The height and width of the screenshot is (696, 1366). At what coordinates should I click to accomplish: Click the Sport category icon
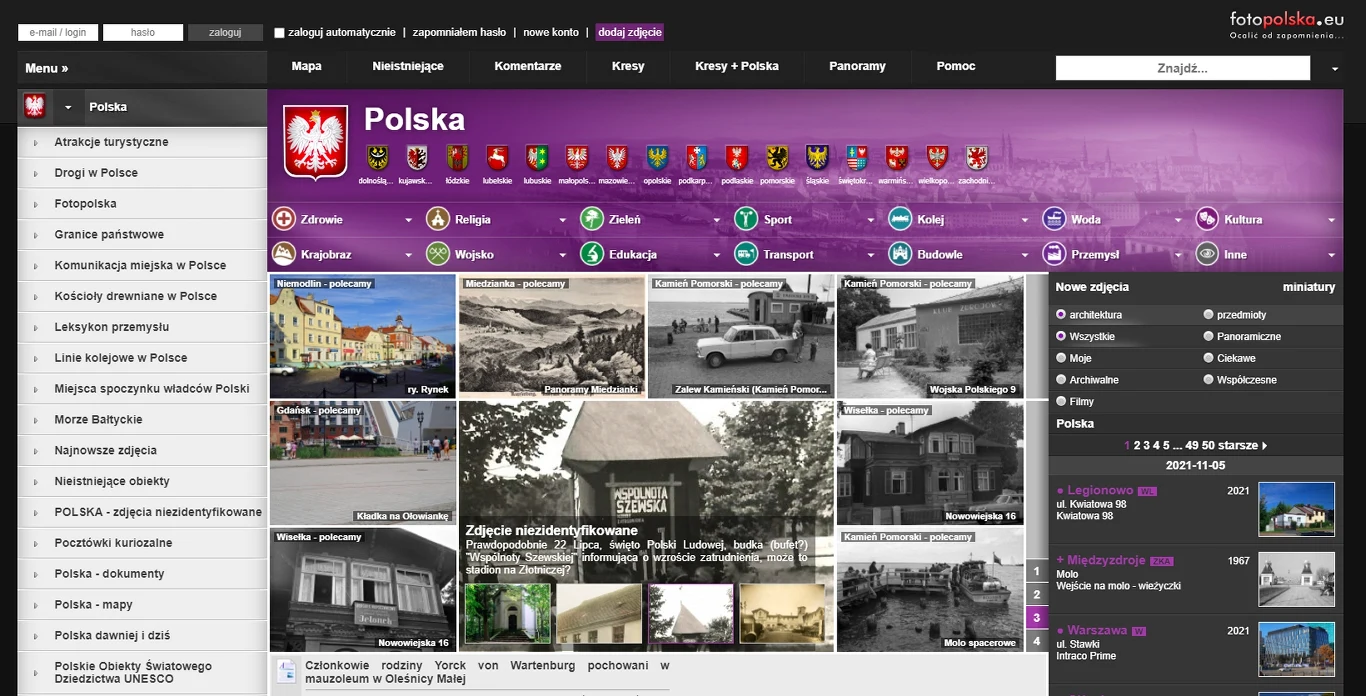746,218
